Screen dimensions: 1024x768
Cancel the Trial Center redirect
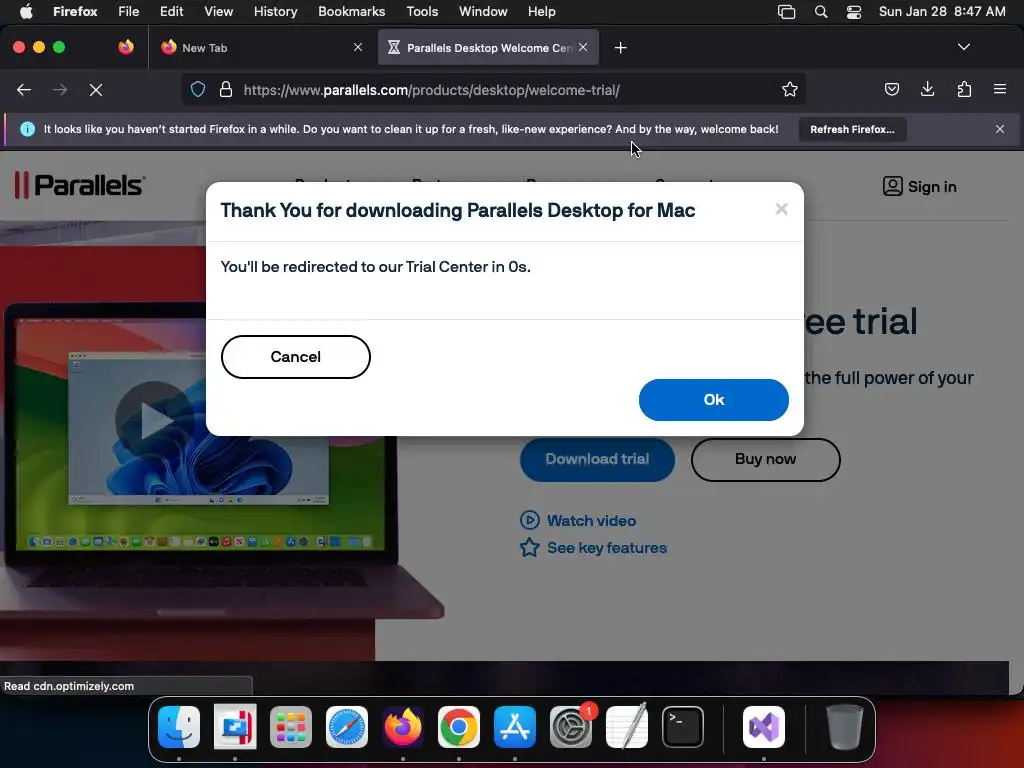[296, 357]
